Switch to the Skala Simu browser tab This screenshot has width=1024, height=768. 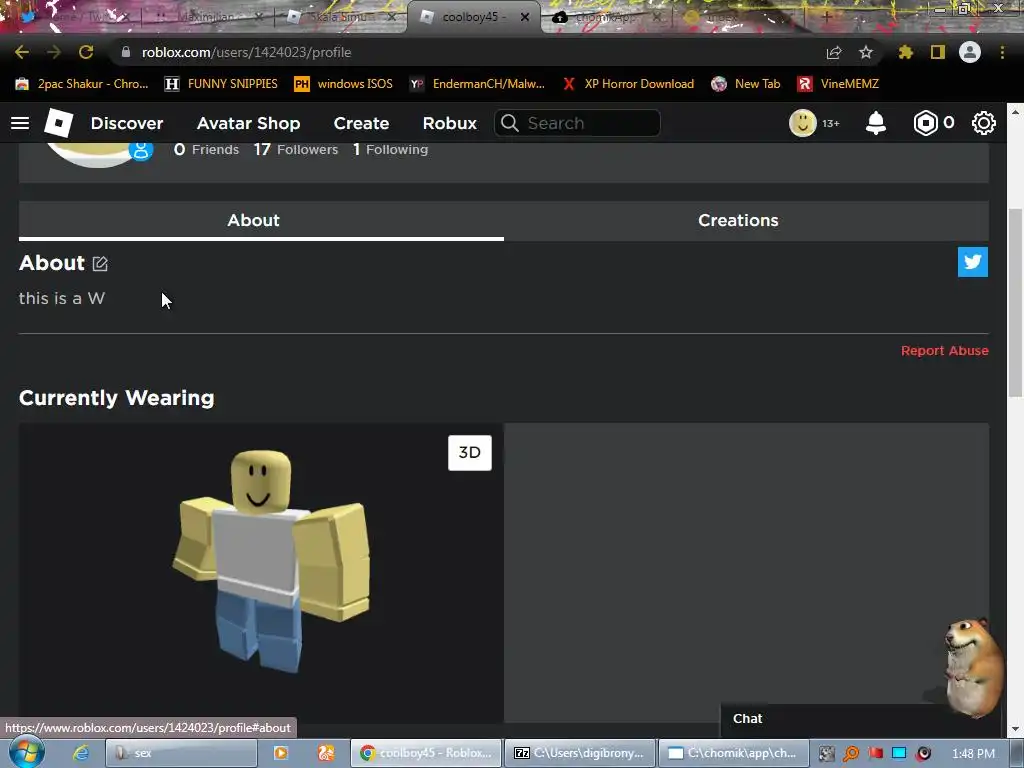point(341,17)
